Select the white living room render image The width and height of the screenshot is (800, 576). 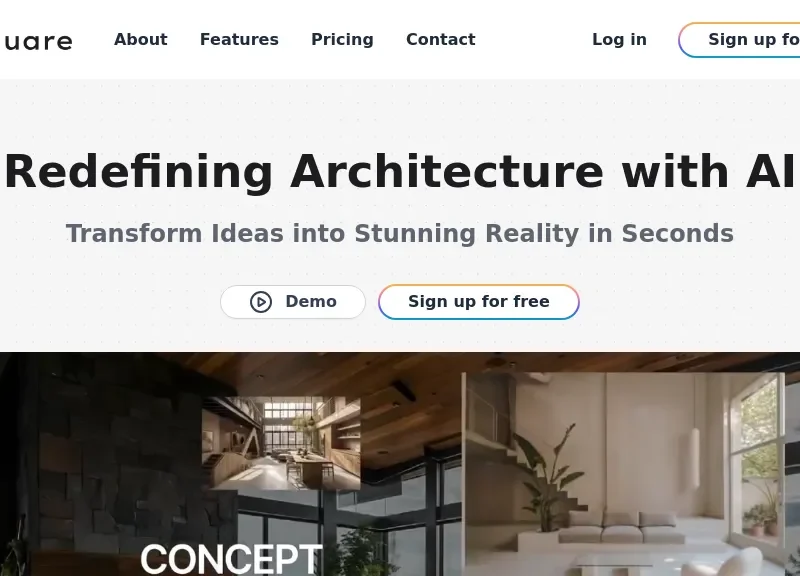coord(623,474)
